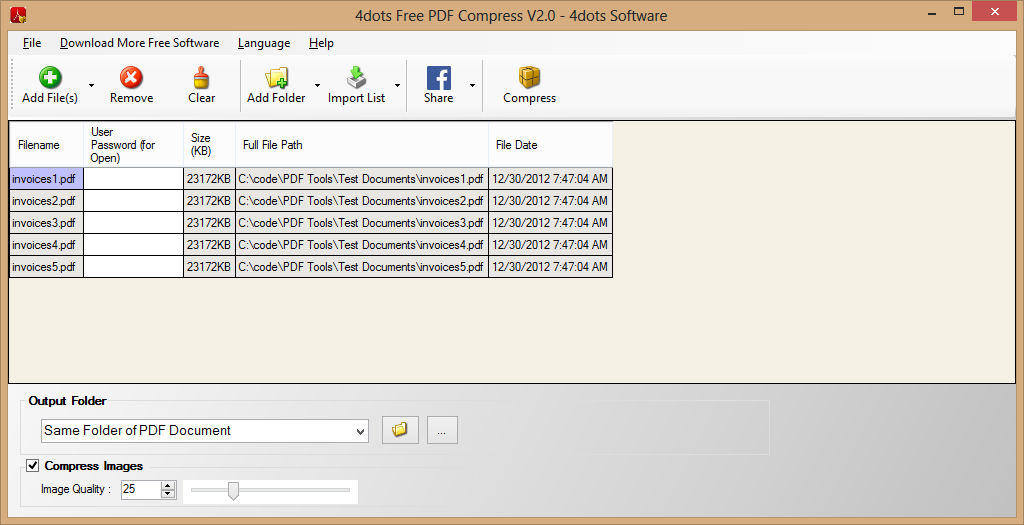The image size is (1024, 525).
Task: Expand the Import List dropdown arrow
Action: click(x=397, y=86)
